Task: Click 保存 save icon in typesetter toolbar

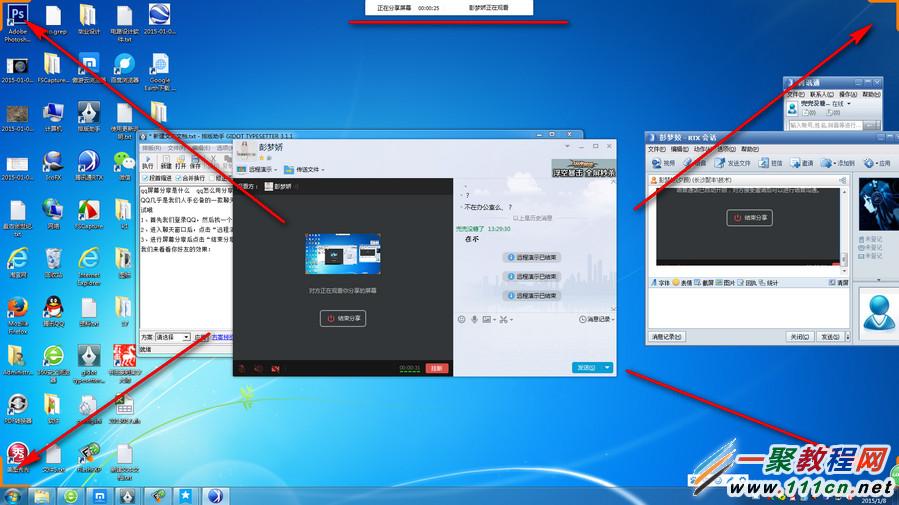Action: (196, 162)
